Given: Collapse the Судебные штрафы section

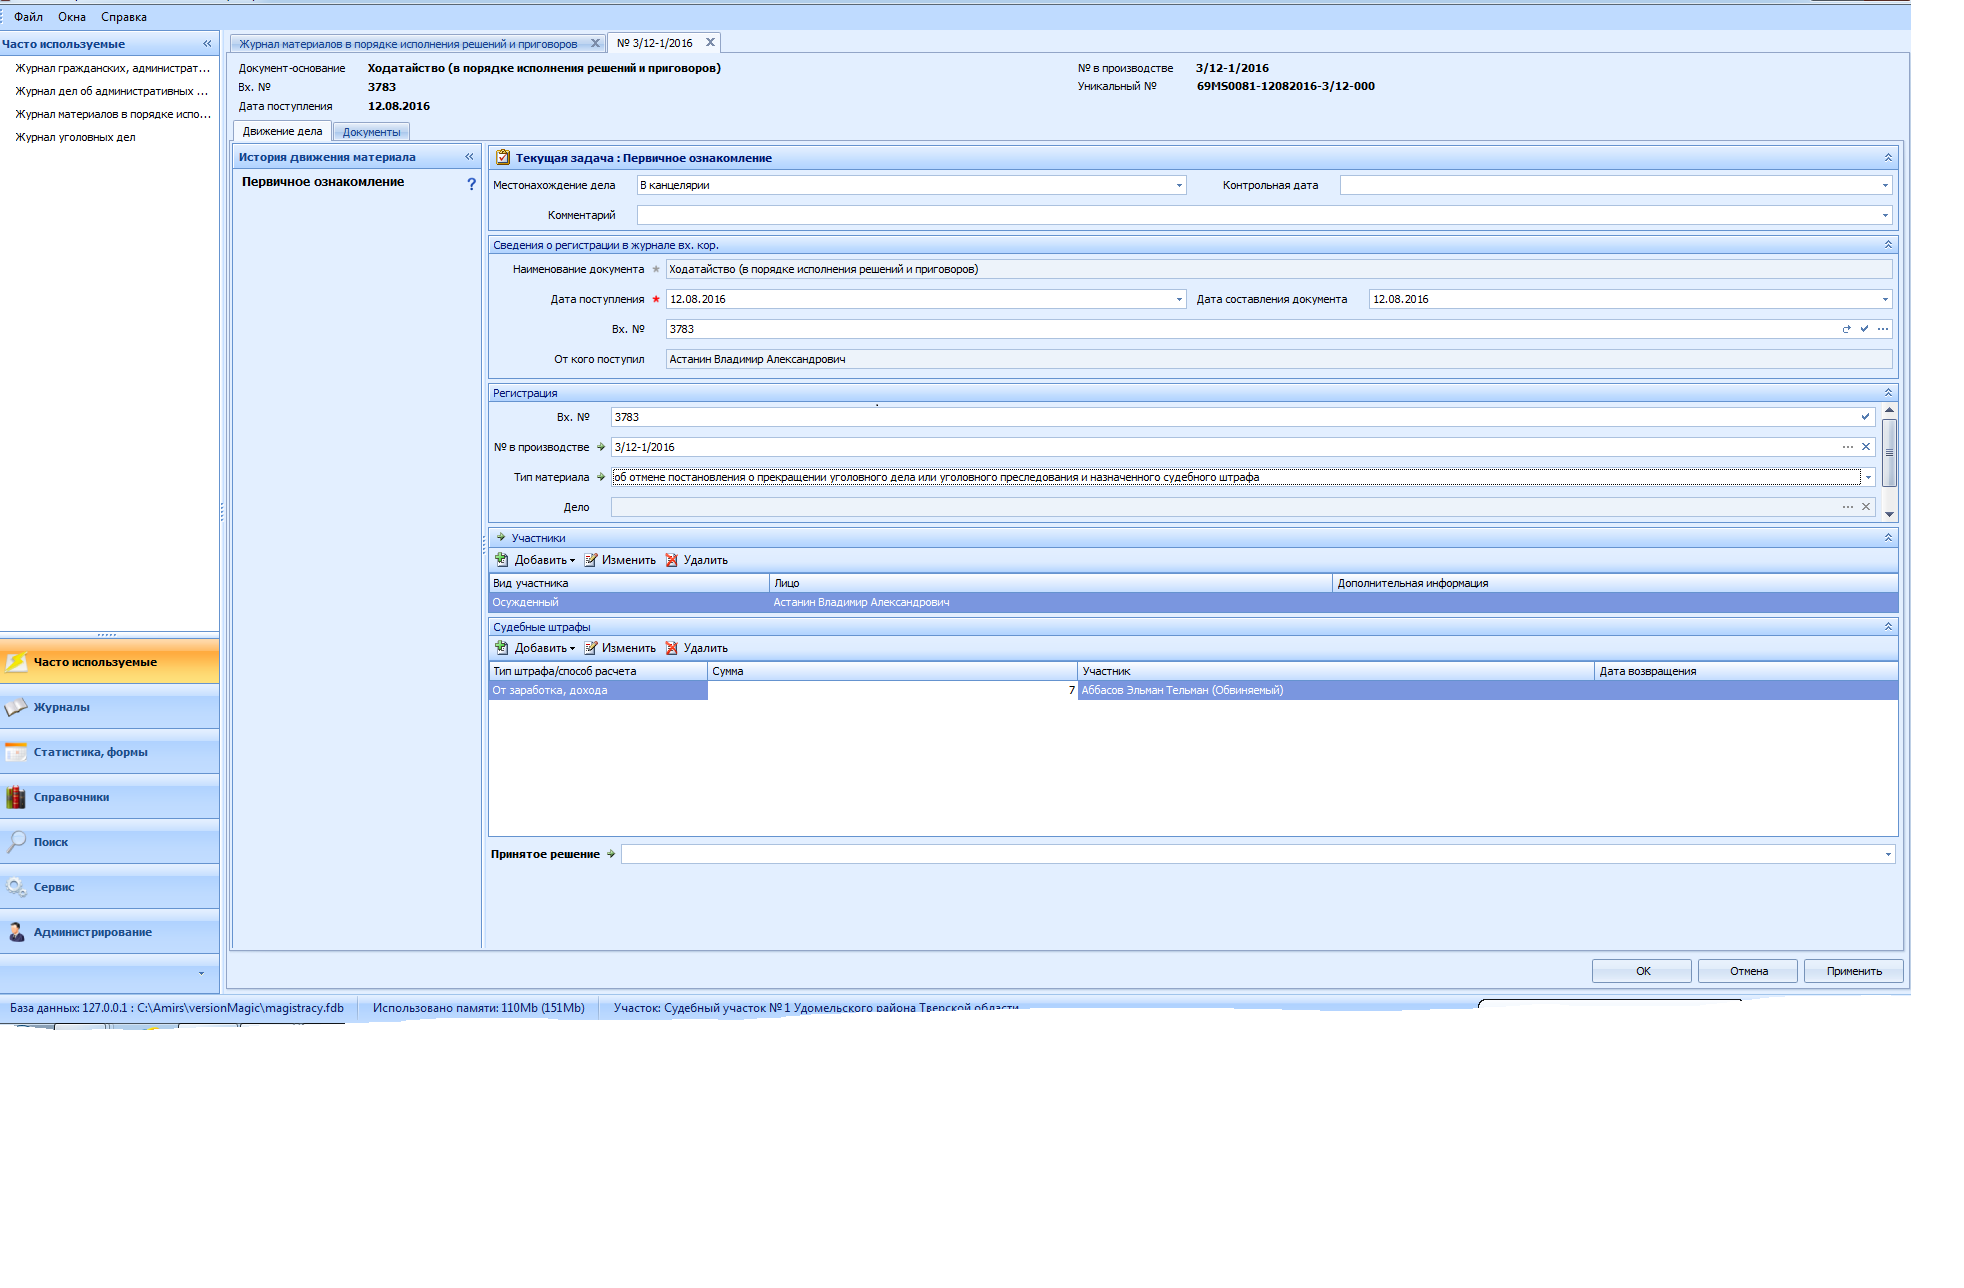Looking at the screenshot, I should pyautogui.click(x=1888, y=627).
